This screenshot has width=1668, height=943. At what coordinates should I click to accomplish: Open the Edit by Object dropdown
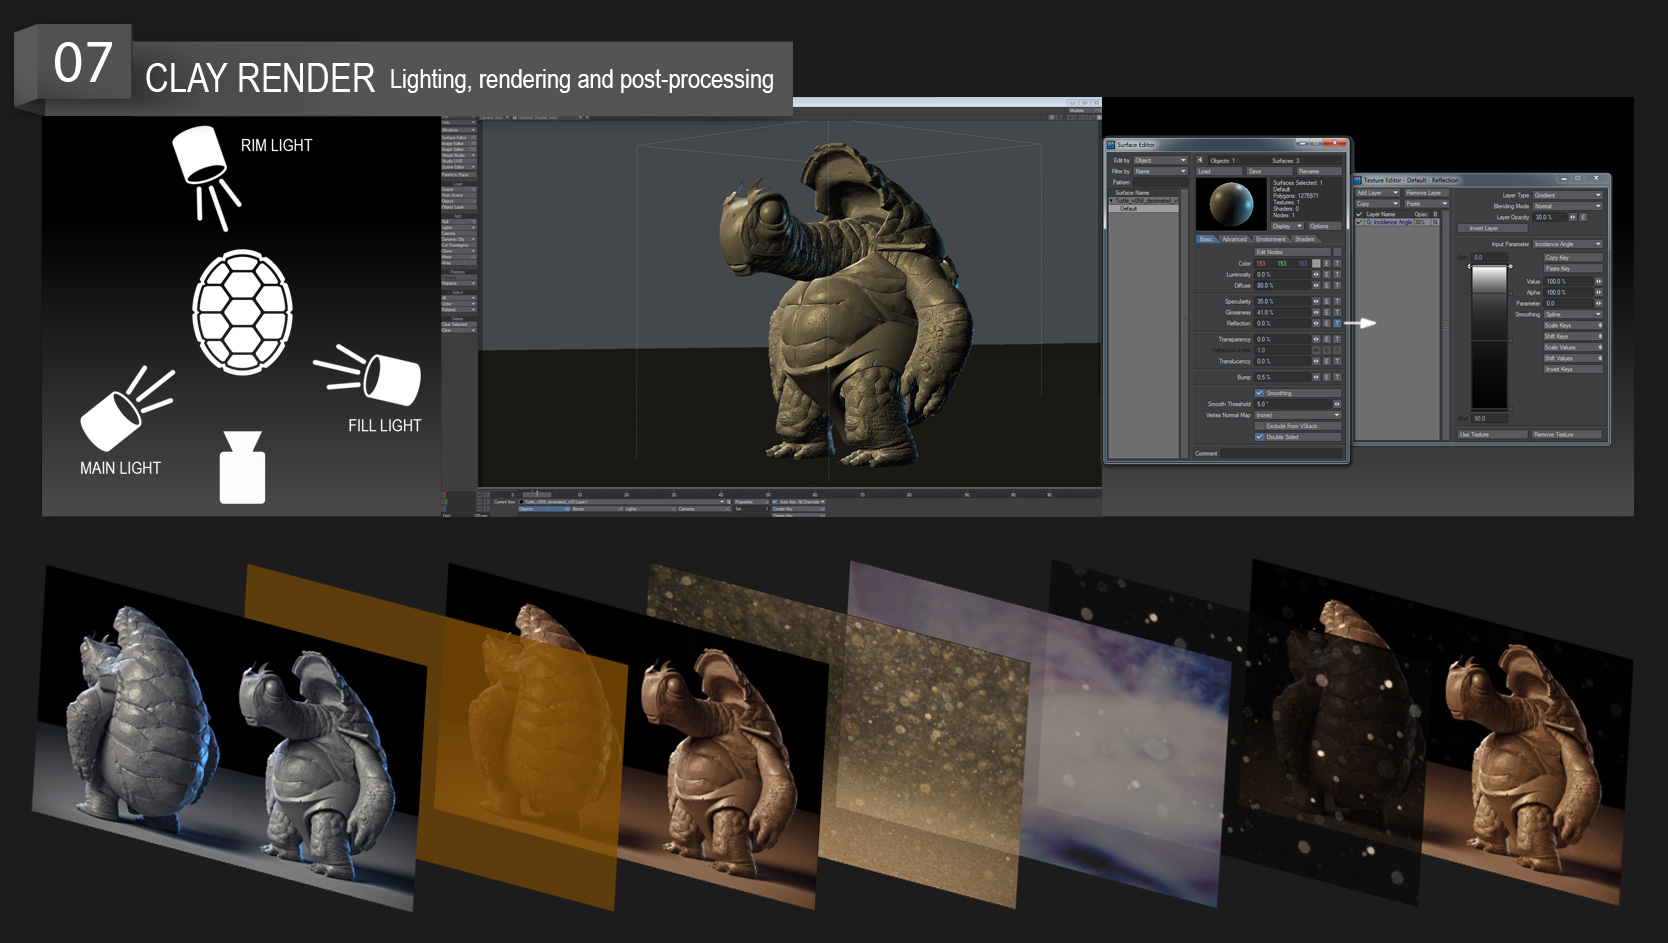[x=1160, y=160]
